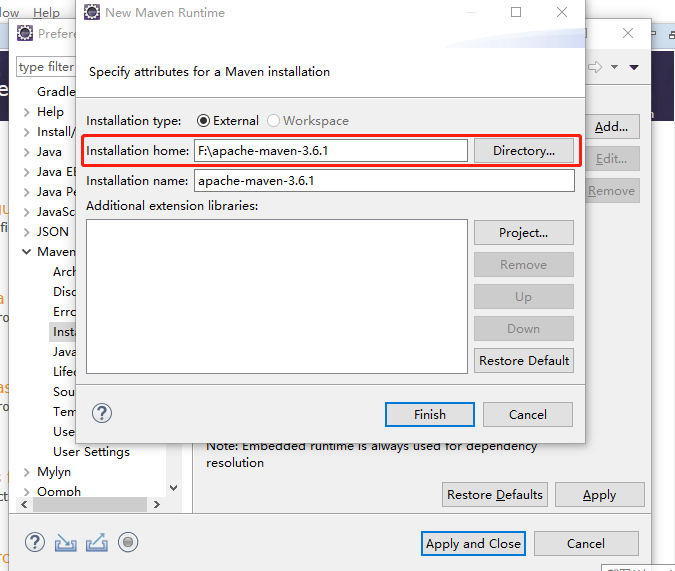Click the Additional extension libraries list area

277,297
